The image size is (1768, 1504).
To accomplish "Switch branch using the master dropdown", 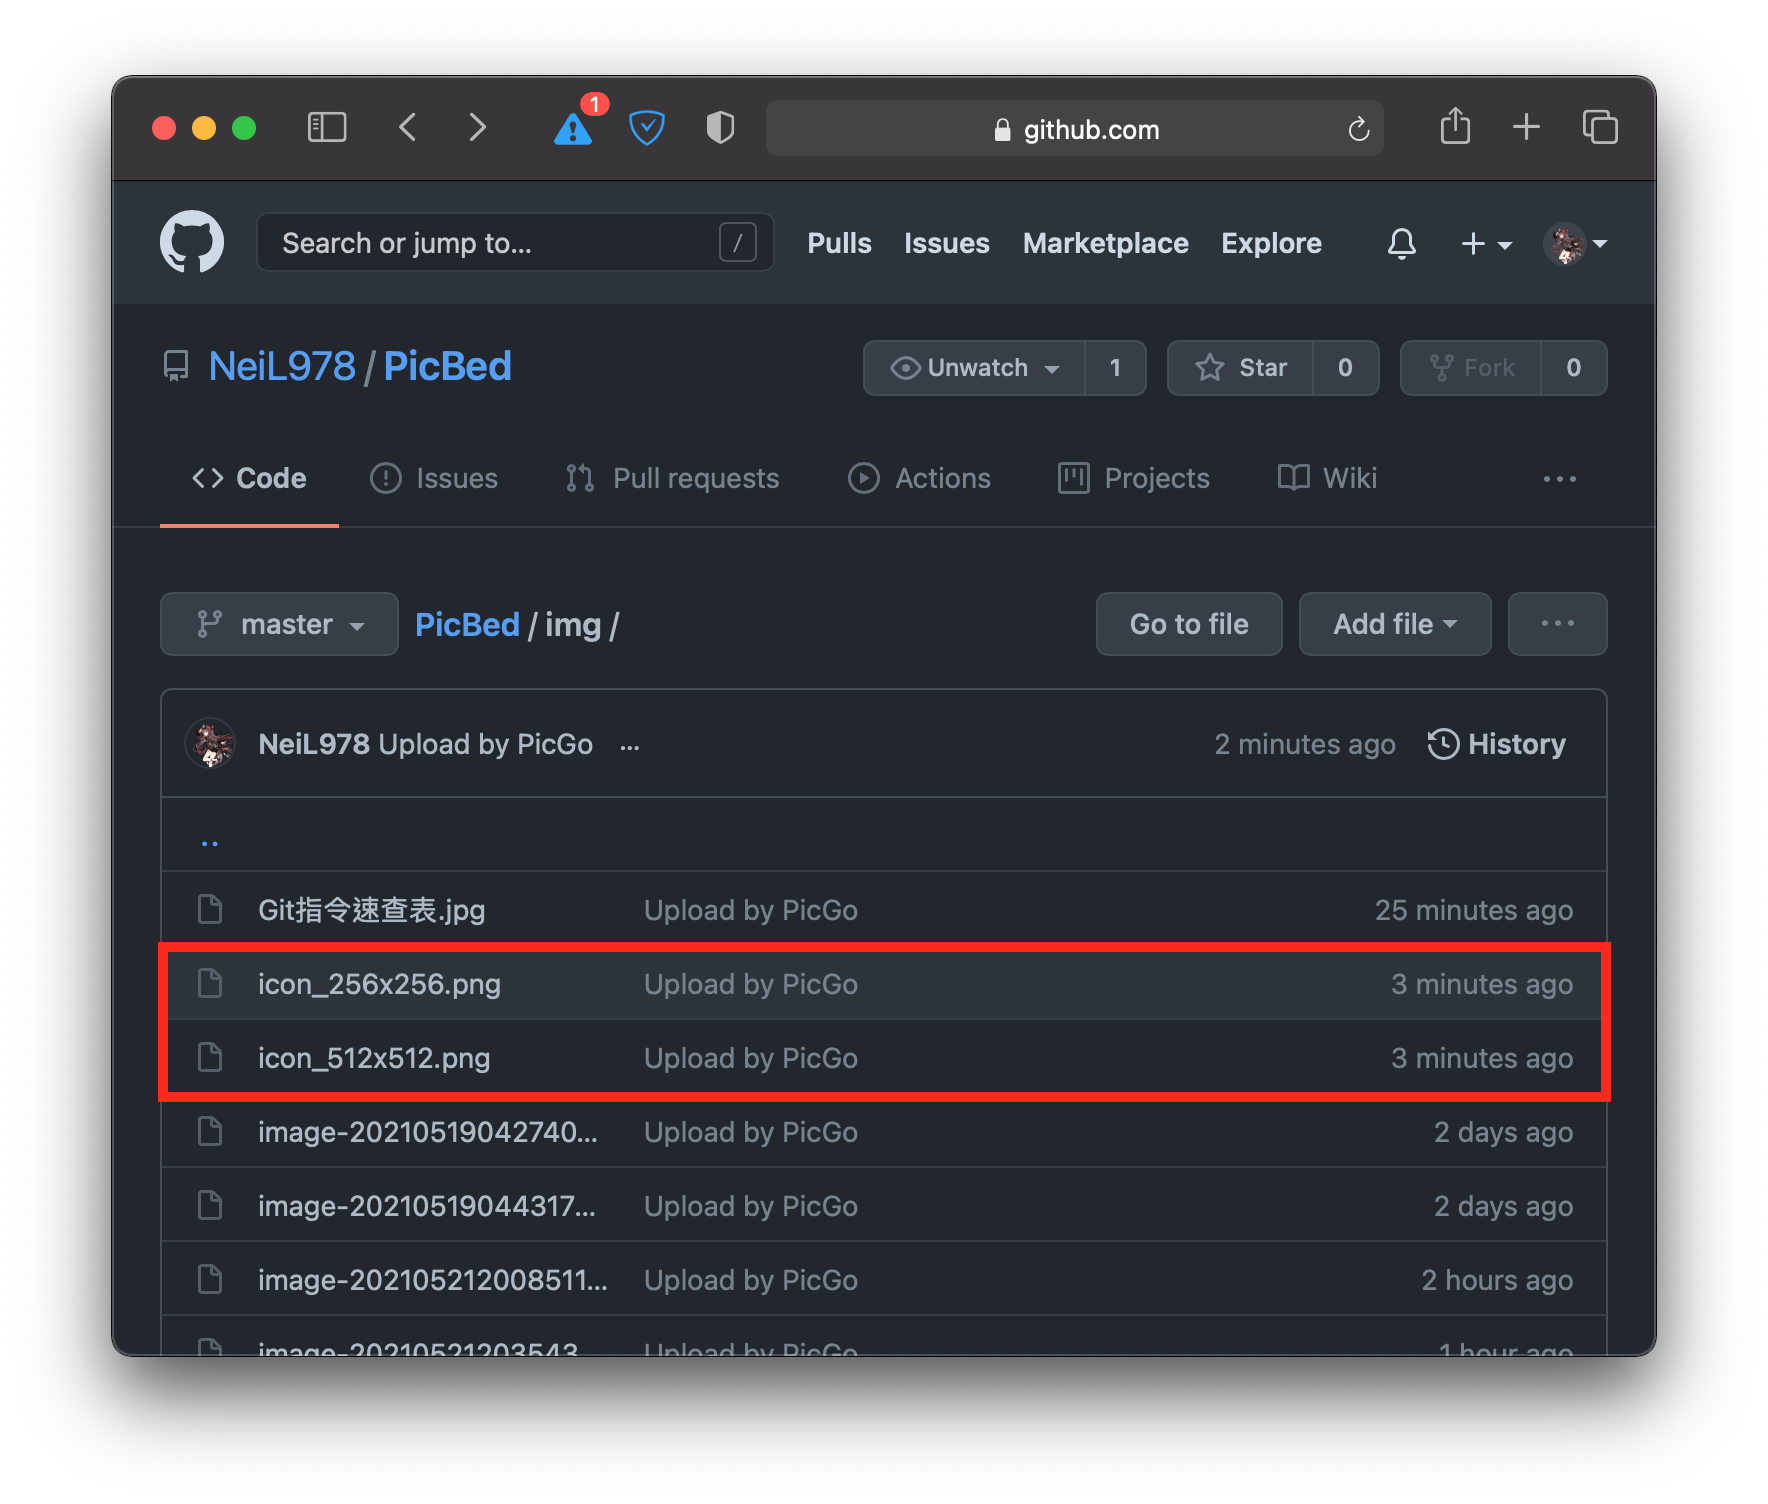I will pos(279,624).
